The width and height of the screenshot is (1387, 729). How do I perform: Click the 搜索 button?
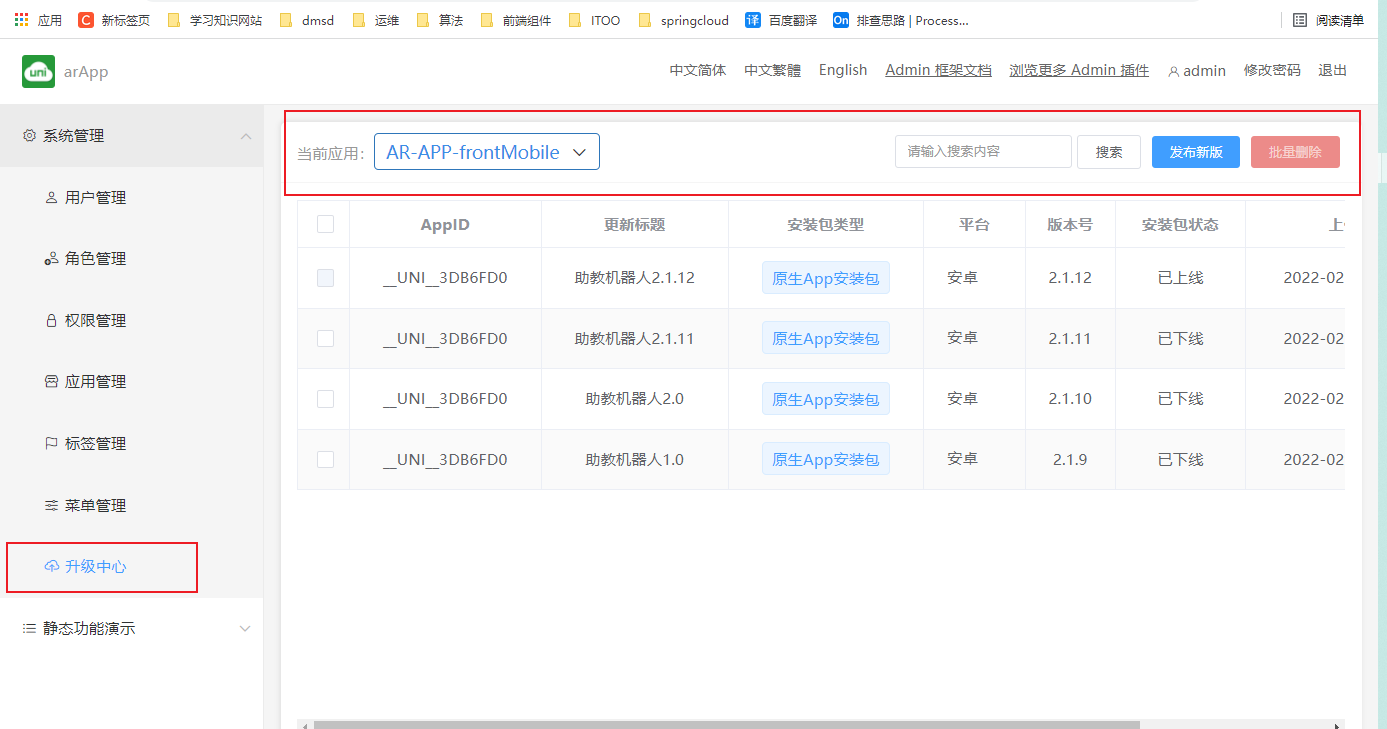coord(1109,152)
